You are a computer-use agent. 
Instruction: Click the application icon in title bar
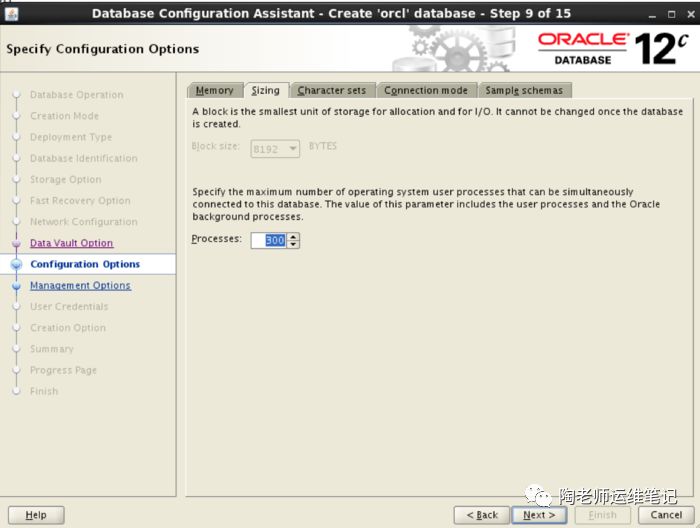(11, 14)
